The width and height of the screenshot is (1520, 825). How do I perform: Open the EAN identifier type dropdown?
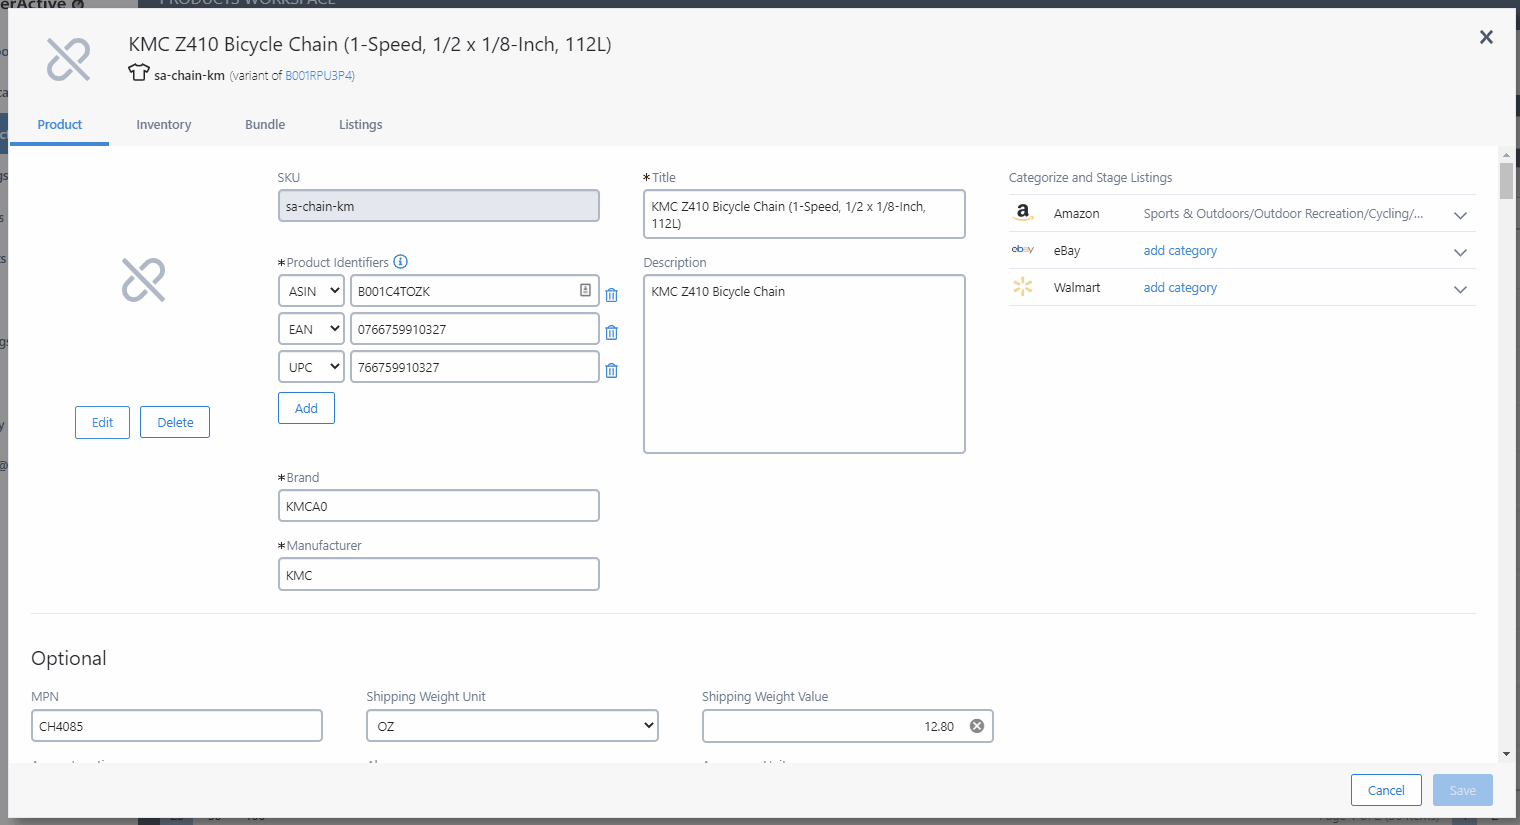(x=311, y=329)
